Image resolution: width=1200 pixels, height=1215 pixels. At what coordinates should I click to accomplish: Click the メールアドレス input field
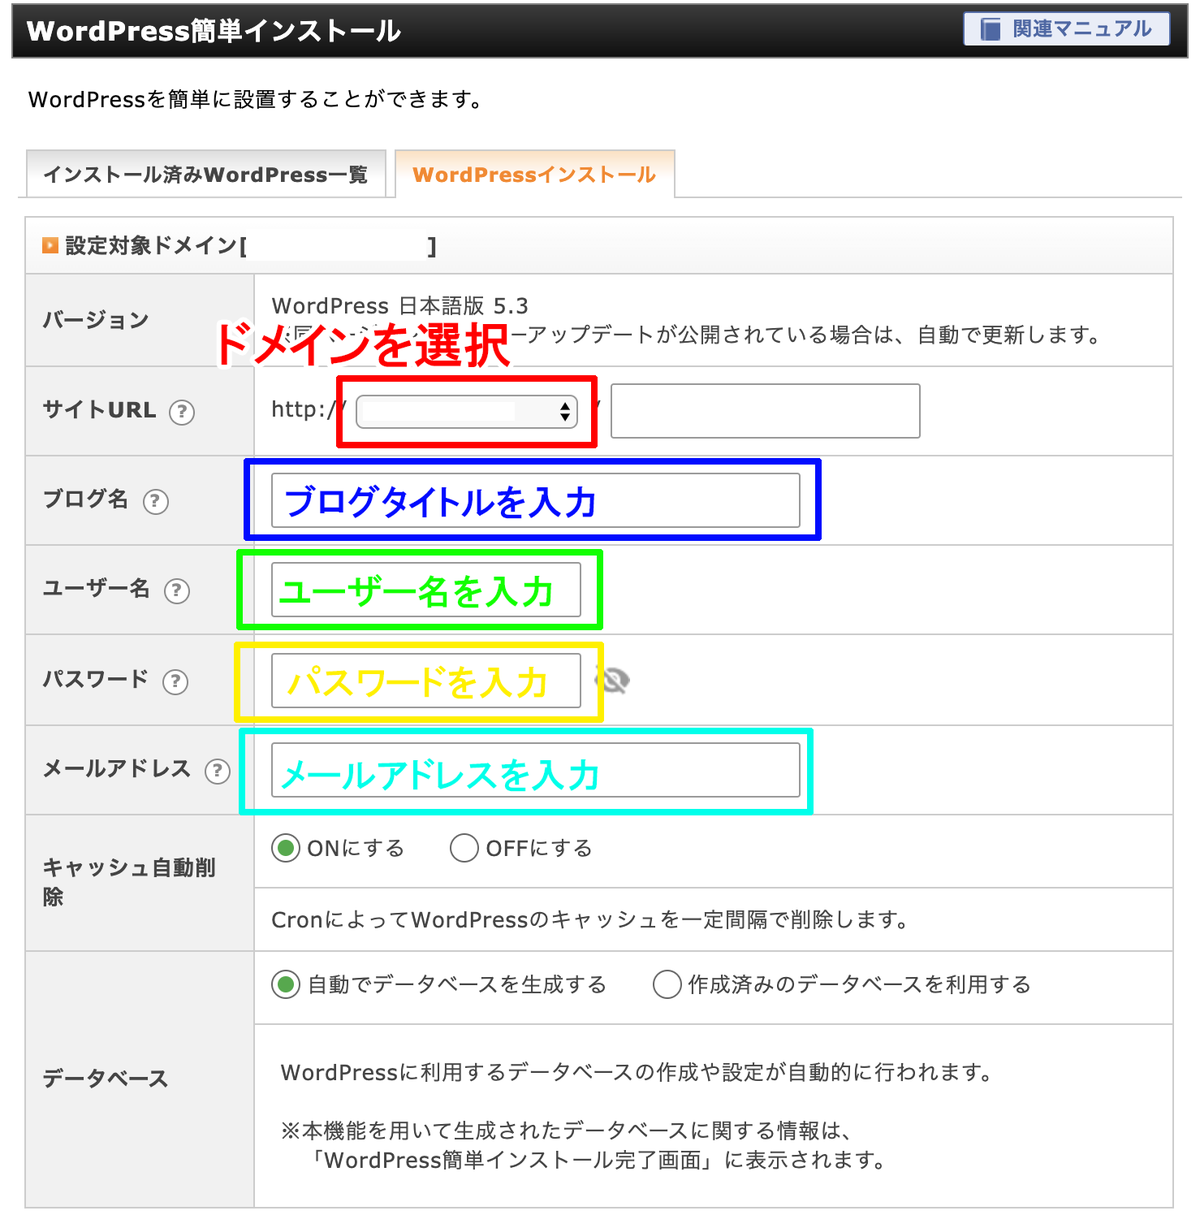click(536, 770)
